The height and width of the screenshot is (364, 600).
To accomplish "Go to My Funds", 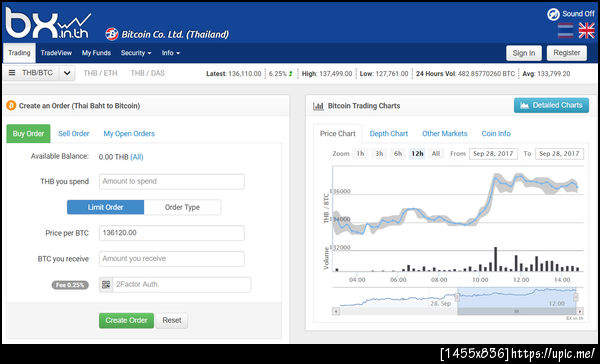I will pos(96,53).
